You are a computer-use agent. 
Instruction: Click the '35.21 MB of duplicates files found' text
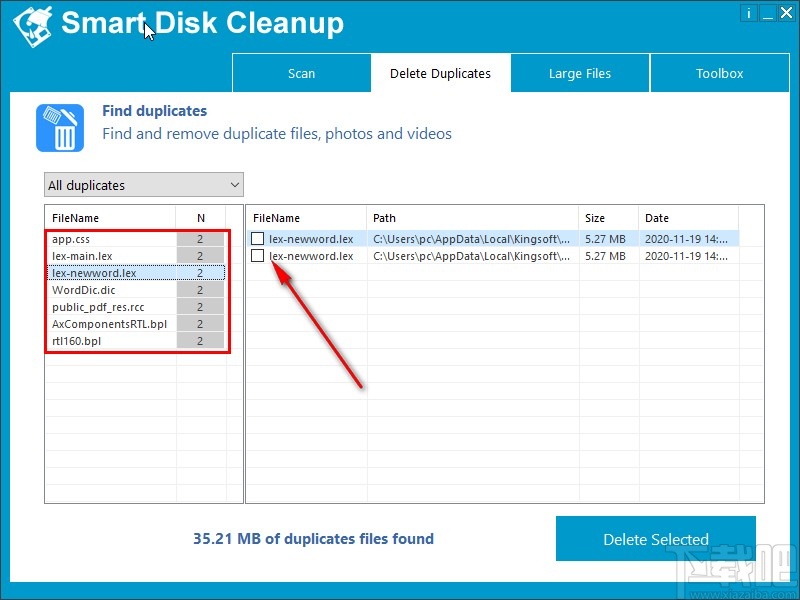[313, 539]
